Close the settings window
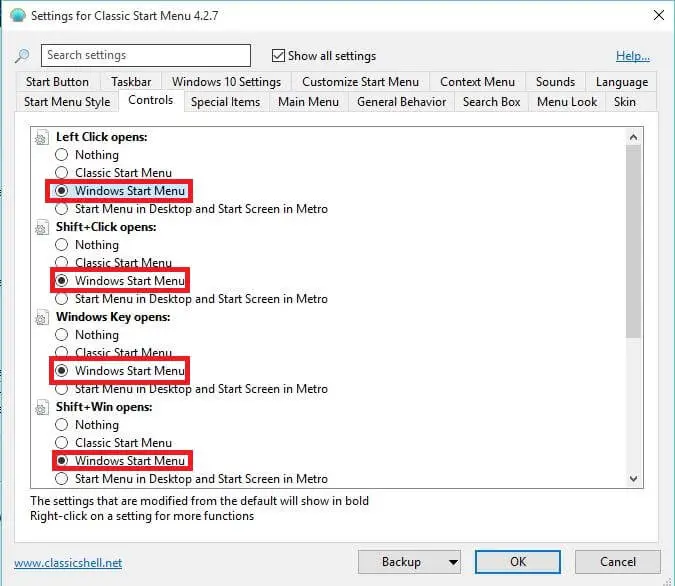 coord(659,16)
